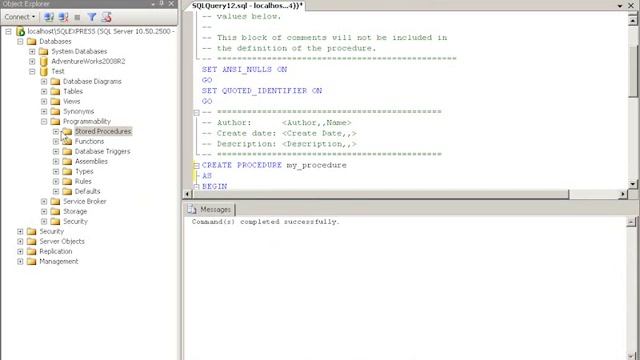
Task: Click the Assemblies folder icon
Action: pyautogui.click(x=67, y=161)
